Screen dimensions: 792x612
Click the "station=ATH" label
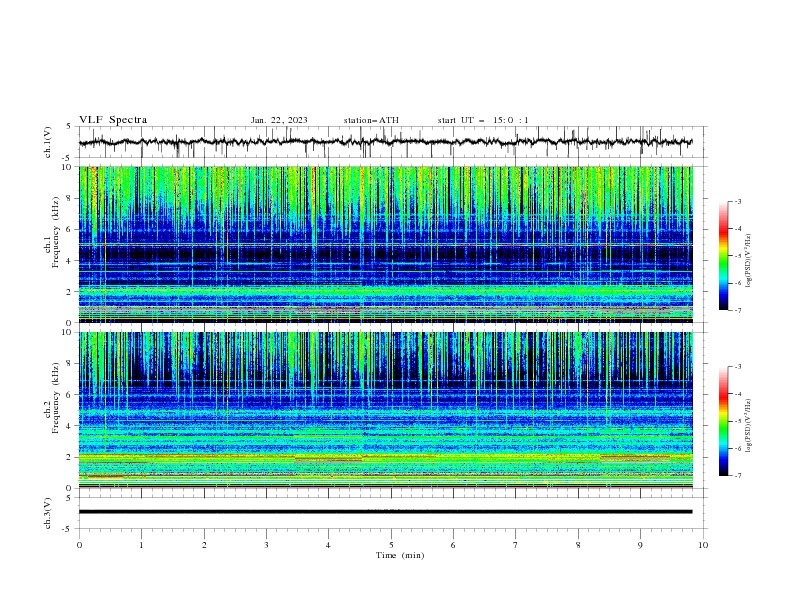(x=371, y=120)
